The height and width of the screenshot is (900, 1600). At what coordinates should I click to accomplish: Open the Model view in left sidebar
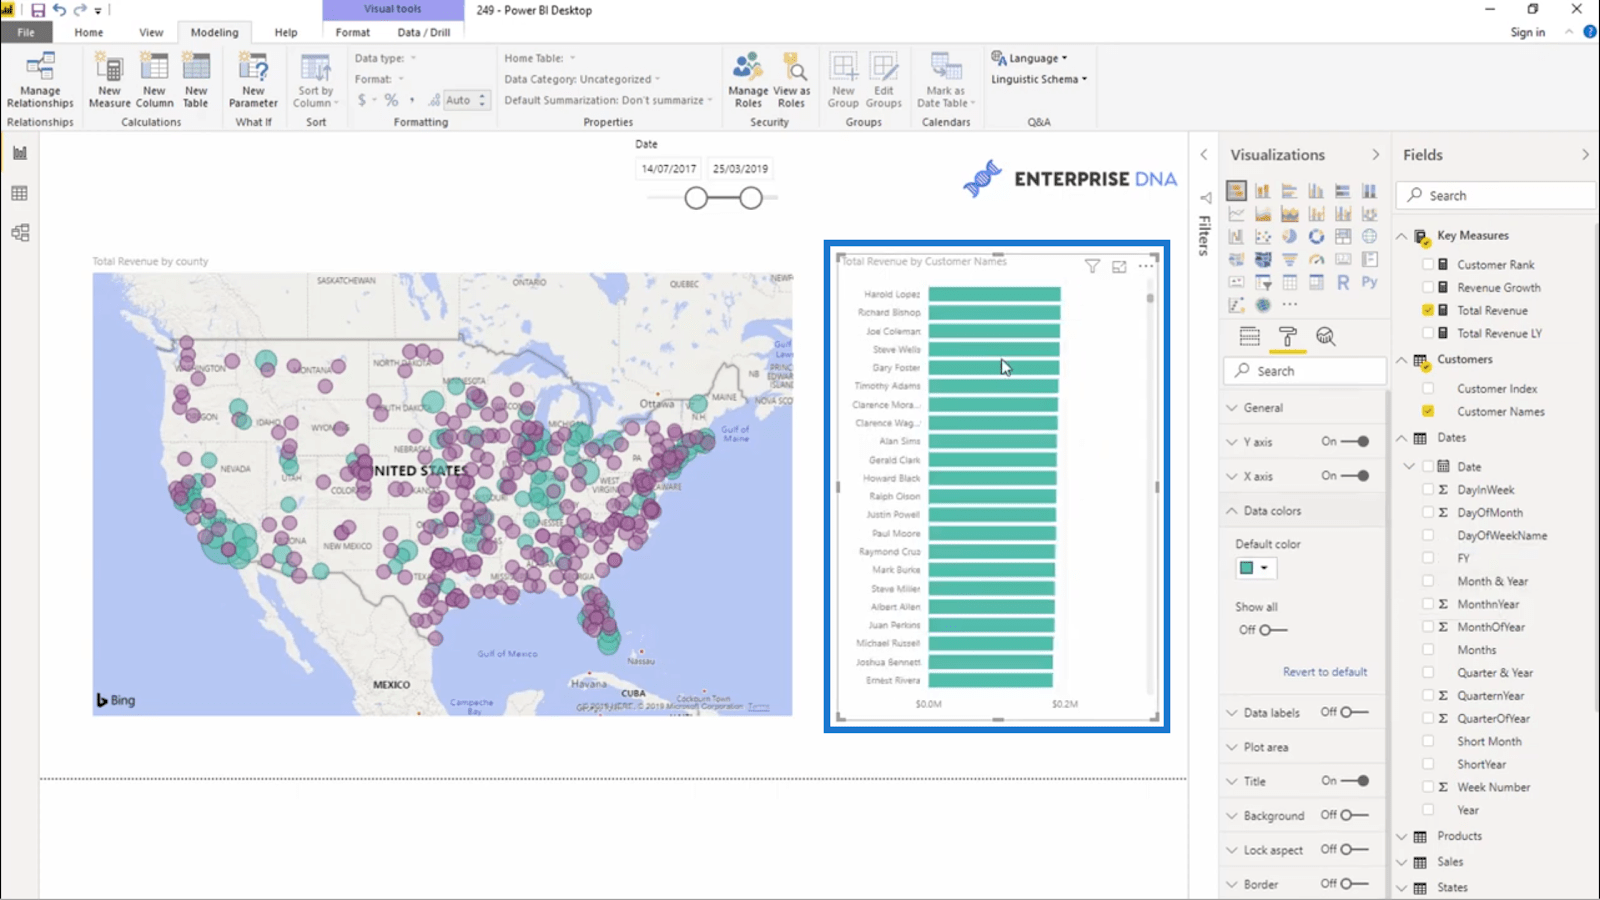[19, 233]
